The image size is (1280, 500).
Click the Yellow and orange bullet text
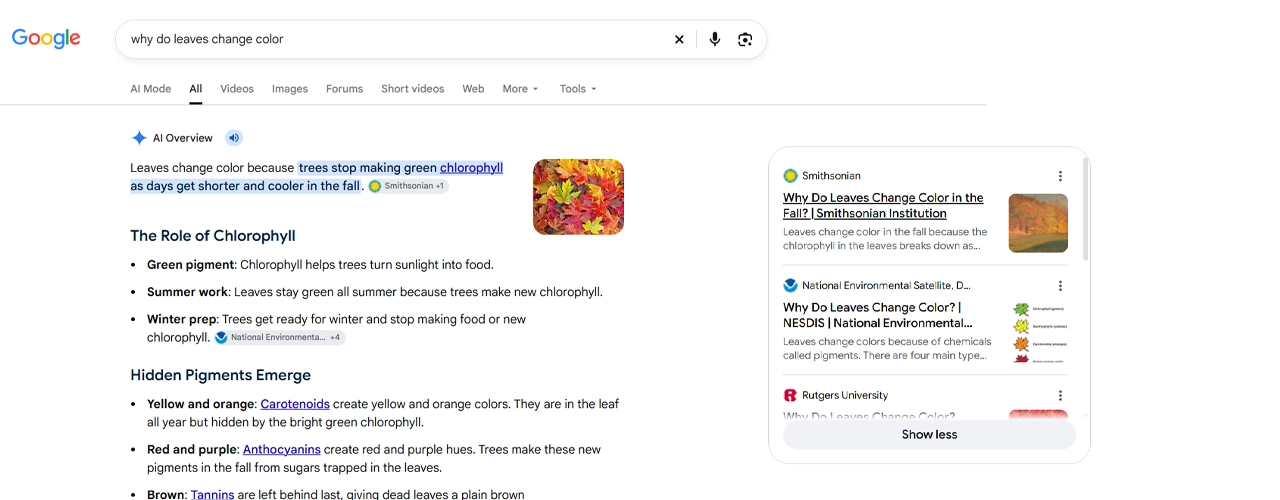(x=383, y=413)
